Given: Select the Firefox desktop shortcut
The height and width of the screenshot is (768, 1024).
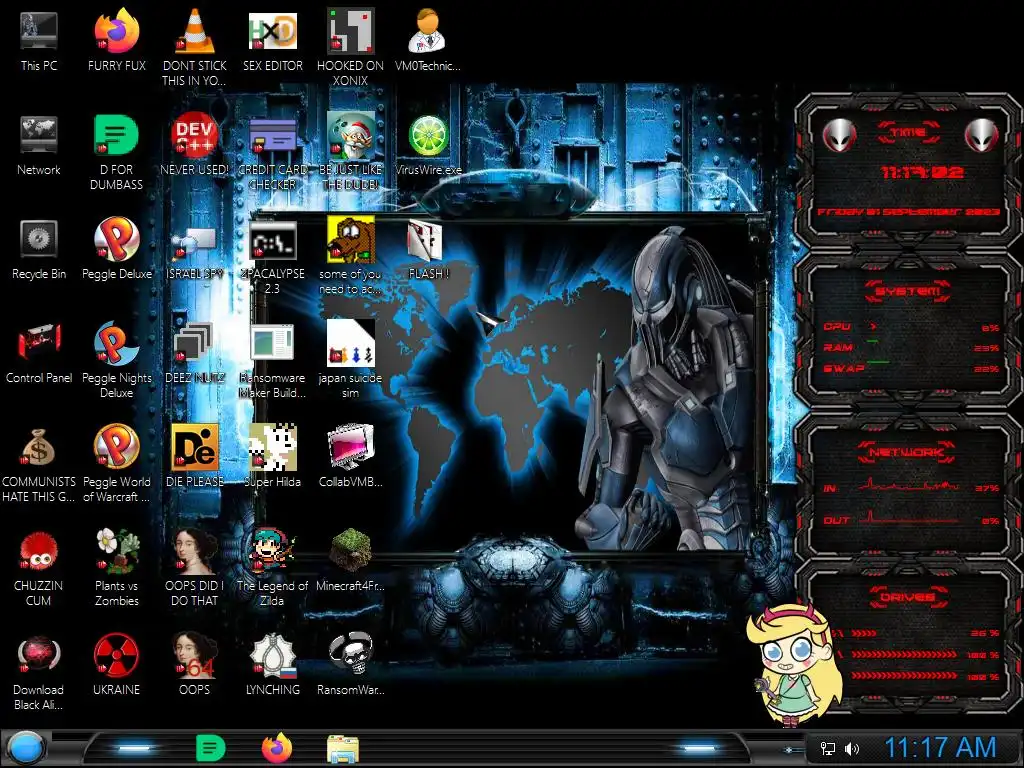Looking at the screenshot, I should (116, 40).
